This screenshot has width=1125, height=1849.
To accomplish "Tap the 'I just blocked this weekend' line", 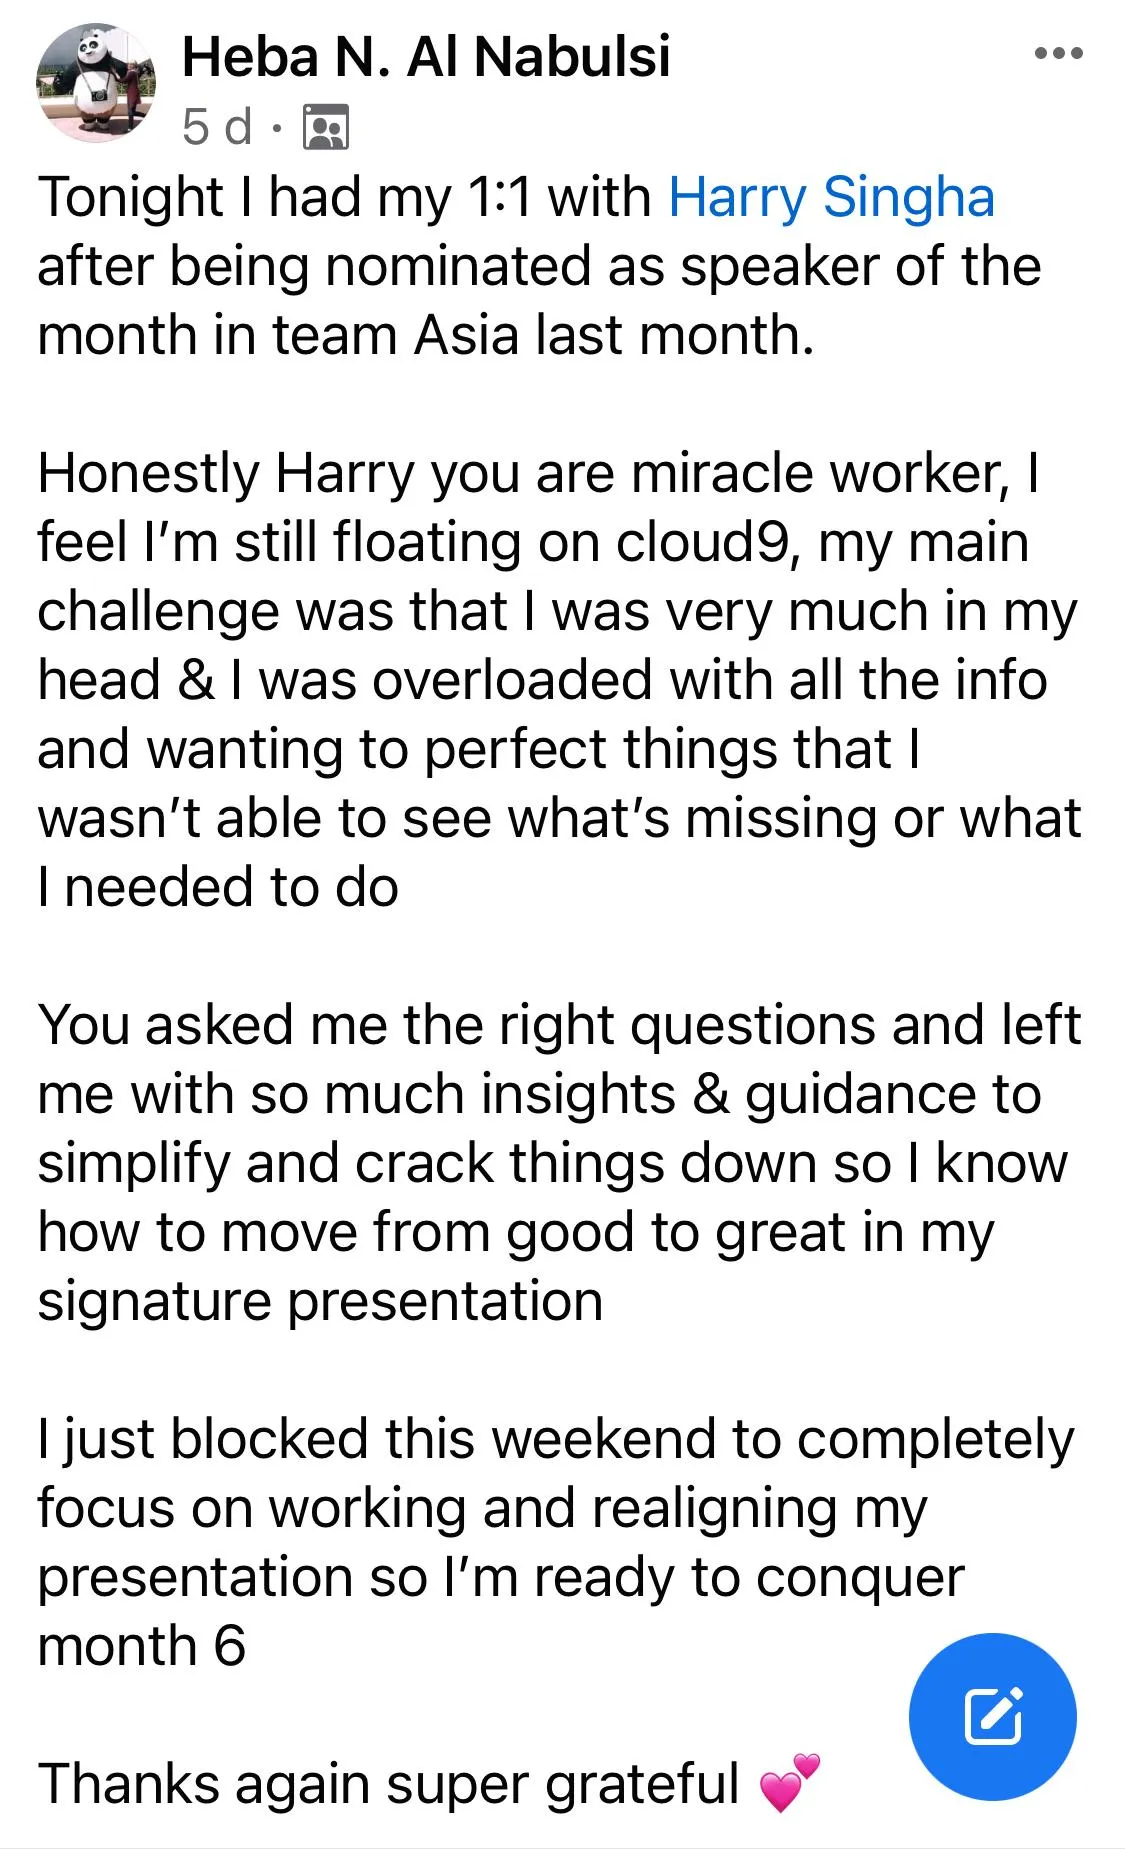I will point(555,1440).
